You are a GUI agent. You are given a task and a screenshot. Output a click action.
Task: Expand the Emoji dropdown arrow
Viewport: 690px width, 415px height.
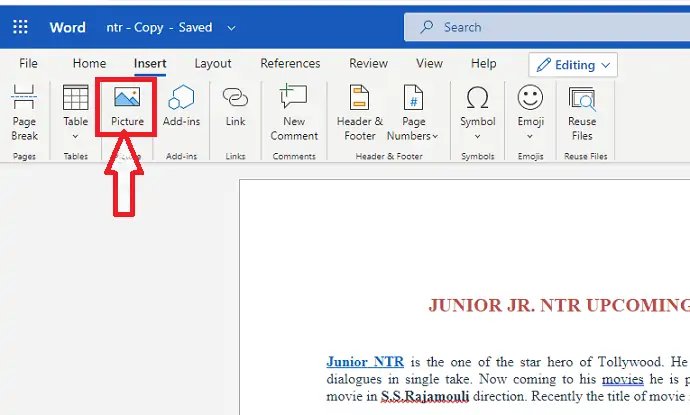[x=530, y=136]
